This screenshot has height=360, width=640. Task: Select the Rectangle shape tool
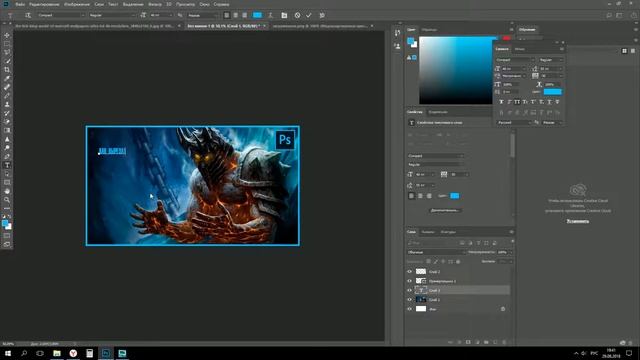[x=7, y=182]
